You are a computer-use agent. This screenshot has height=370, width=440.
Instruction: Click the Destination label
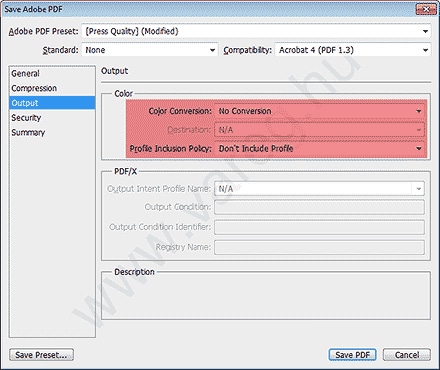[189, 130]
